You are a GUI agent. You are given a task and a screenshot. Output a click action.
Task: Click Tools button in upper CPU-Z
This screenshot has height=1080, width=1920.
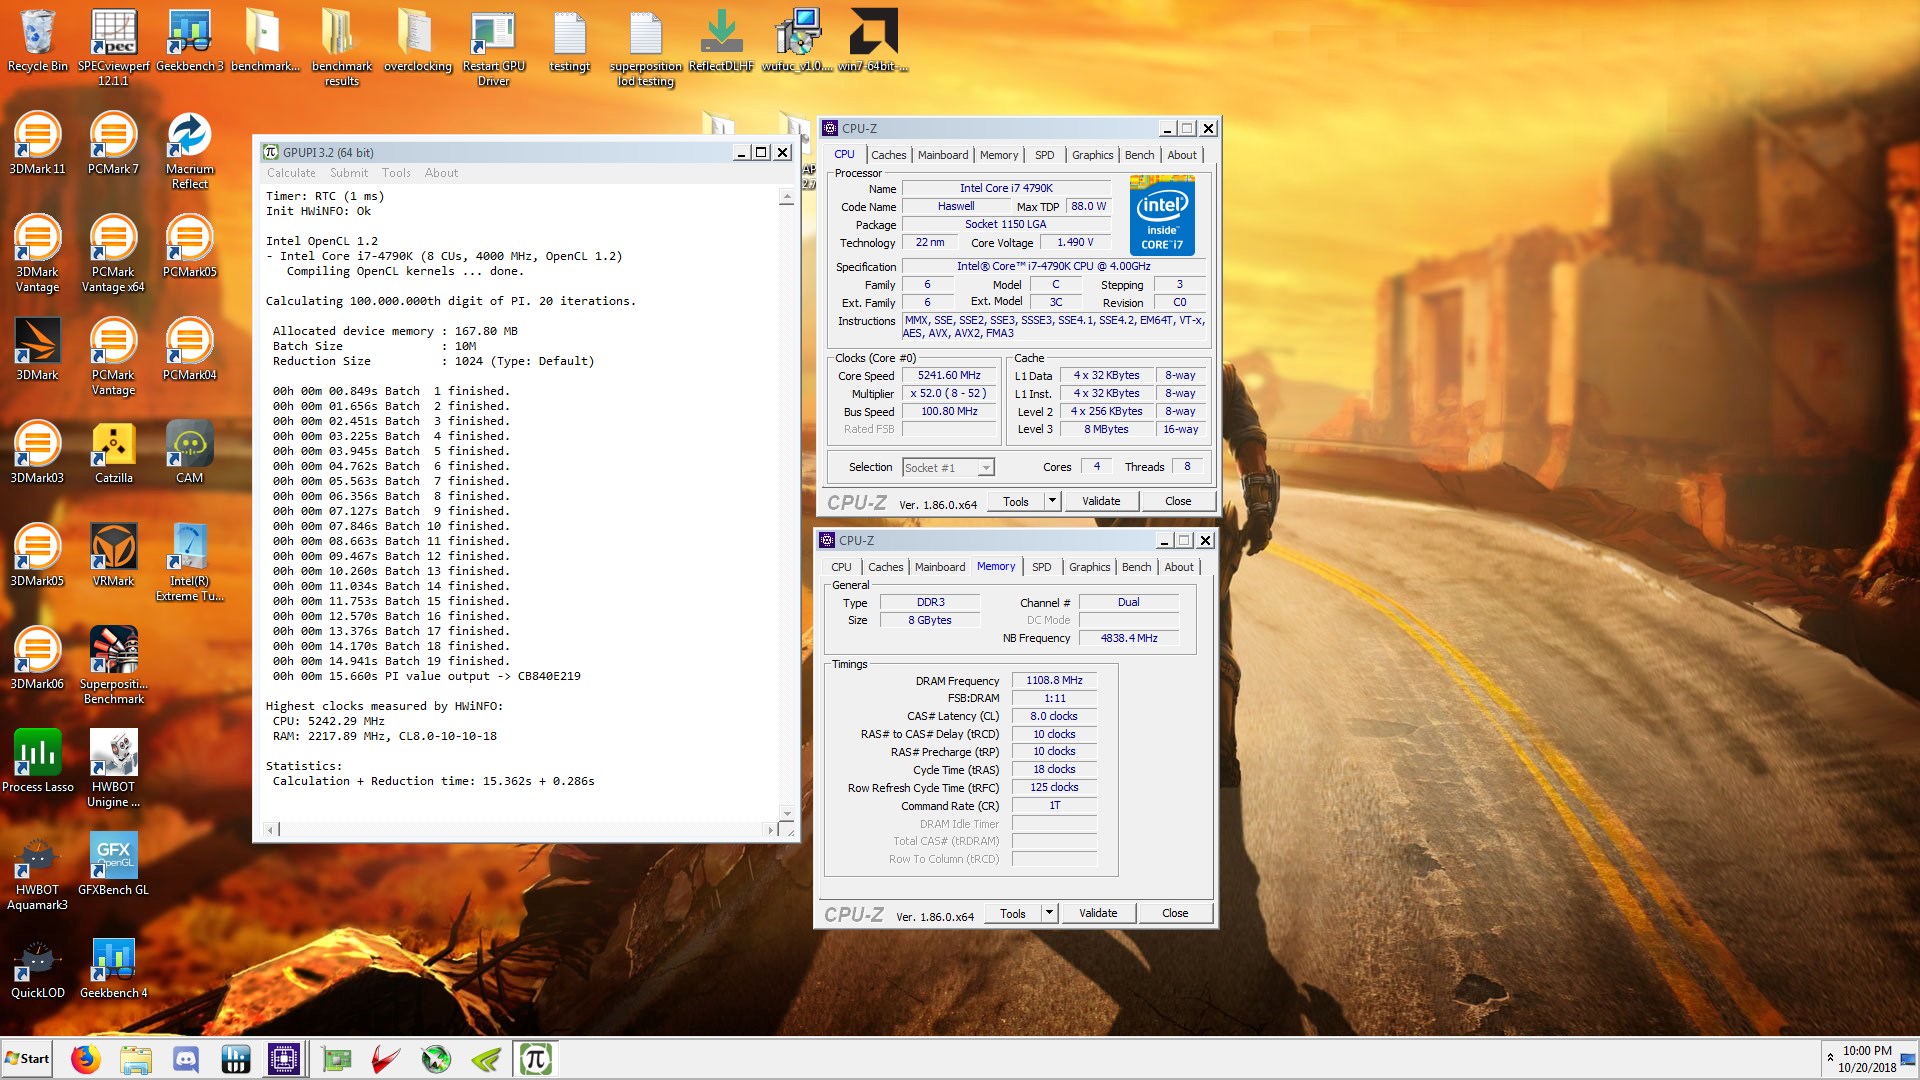[1016, 501]
